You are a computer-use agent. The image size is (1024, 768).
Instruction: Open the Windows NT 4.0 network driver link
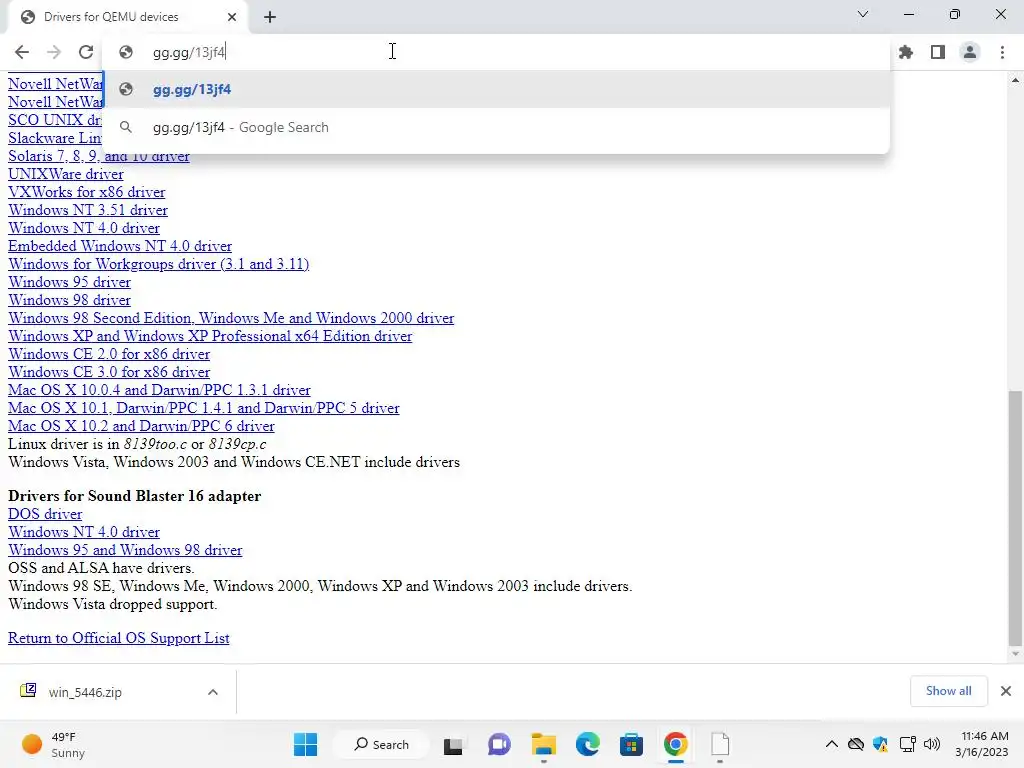[x=84, y=229]
